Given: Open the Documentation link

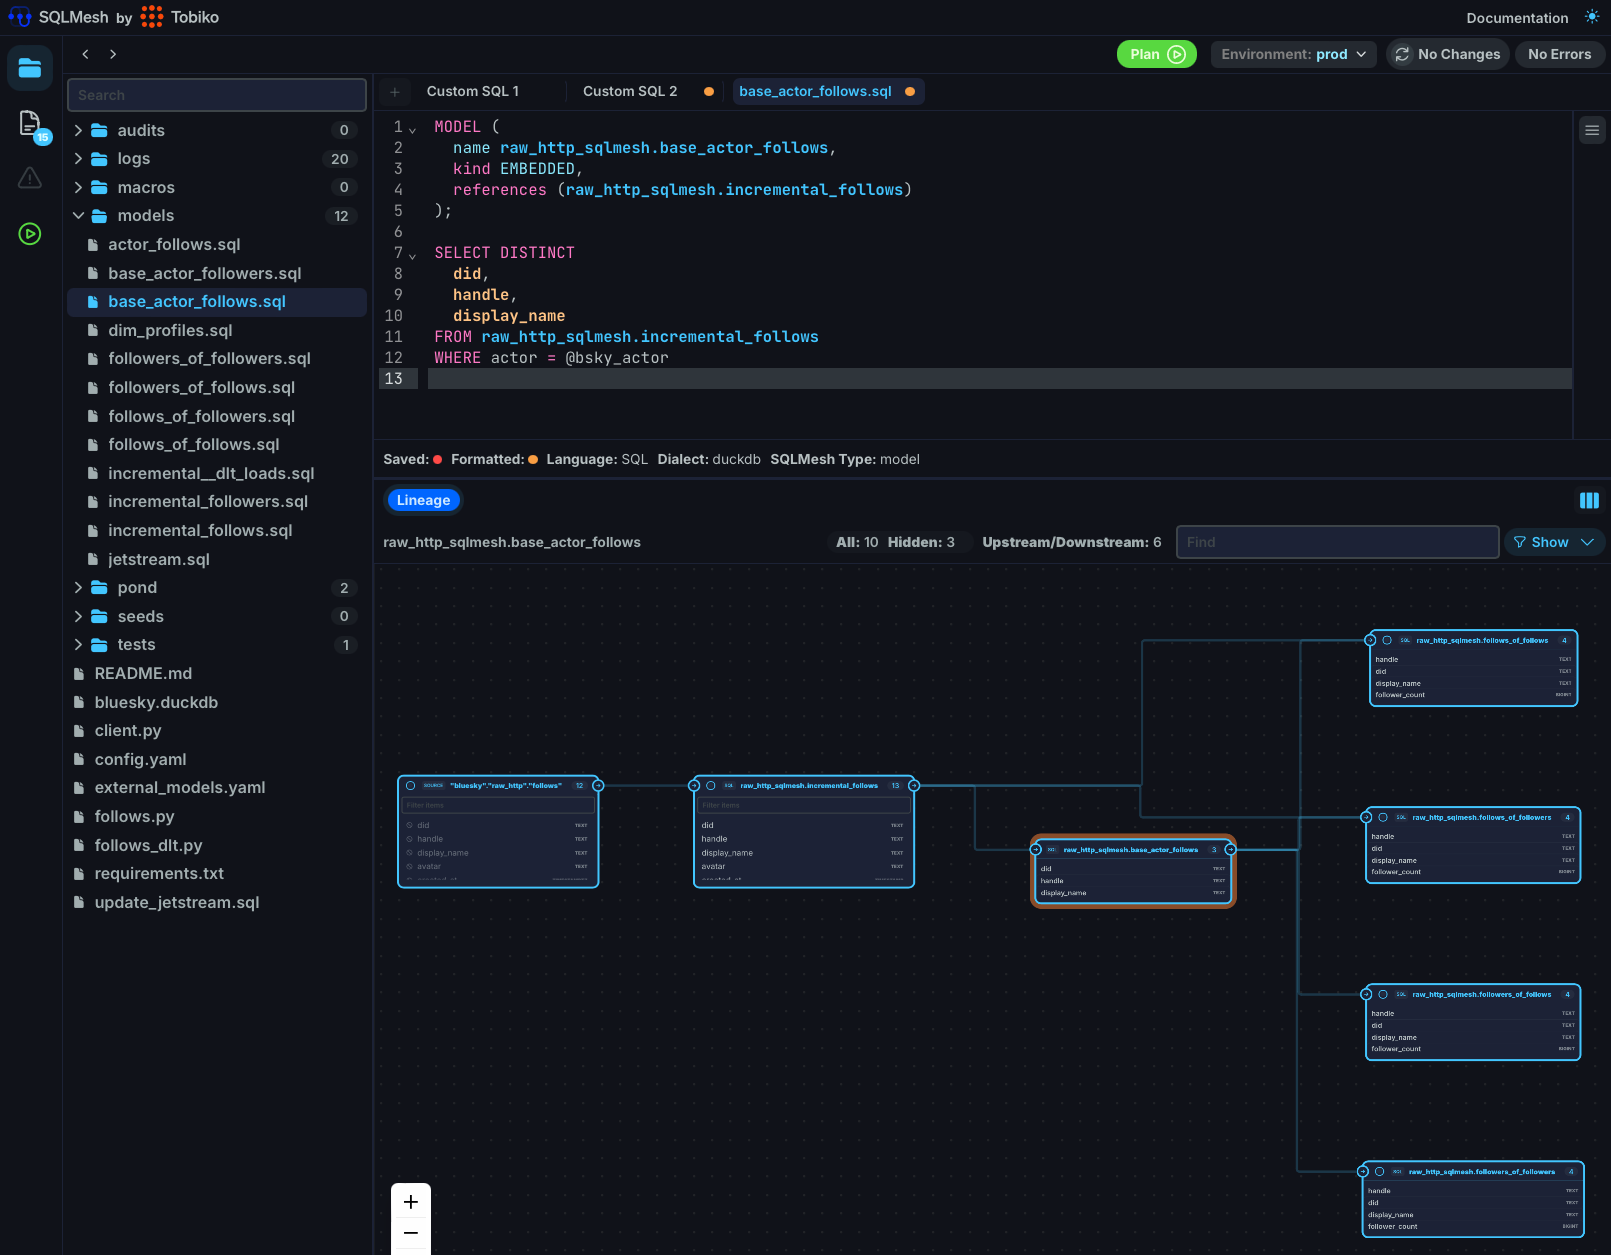Looking at the screenshot, I should click(x=1517, y=18).
